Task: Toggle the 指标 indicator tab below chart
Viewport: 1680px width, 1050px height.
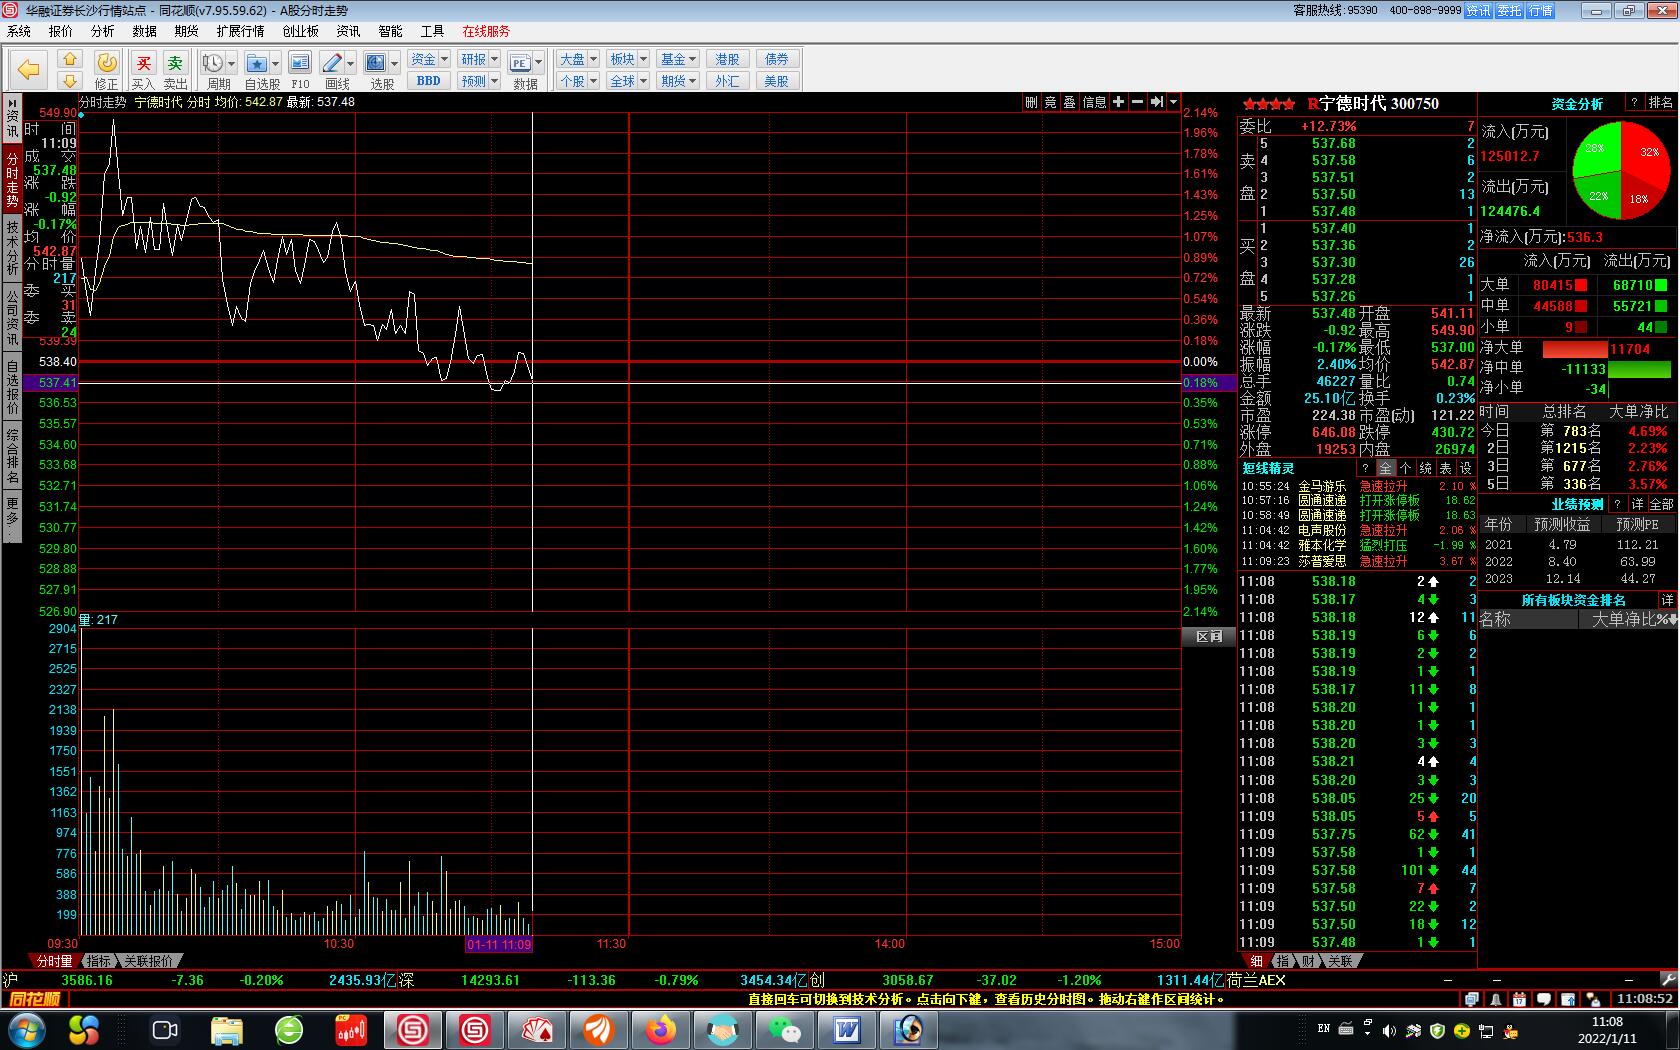Action: (x=98, y=961)
